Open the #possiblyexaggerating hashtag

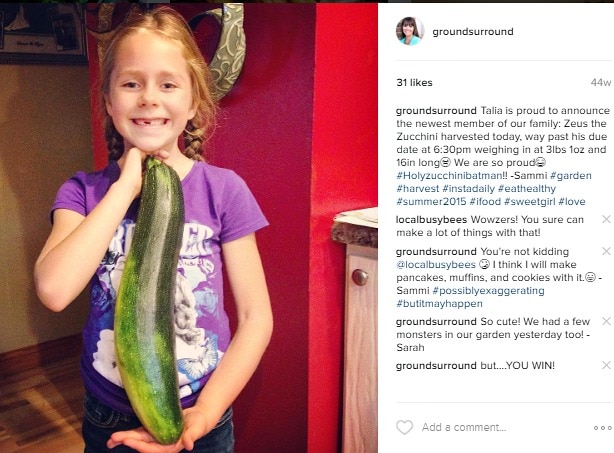pyautogui.click(x=488, y=291)
